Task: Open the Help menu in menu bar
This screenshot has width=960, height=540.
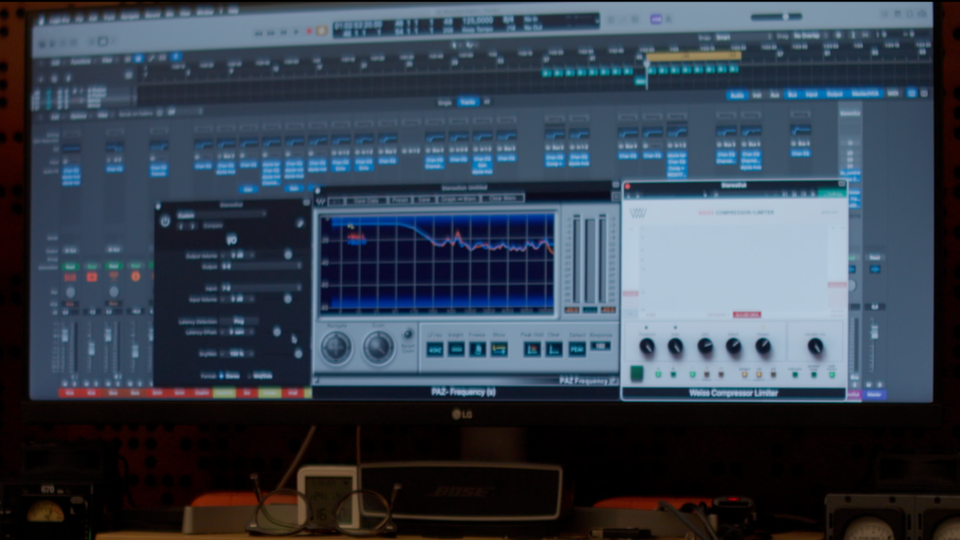Action: 233,11
